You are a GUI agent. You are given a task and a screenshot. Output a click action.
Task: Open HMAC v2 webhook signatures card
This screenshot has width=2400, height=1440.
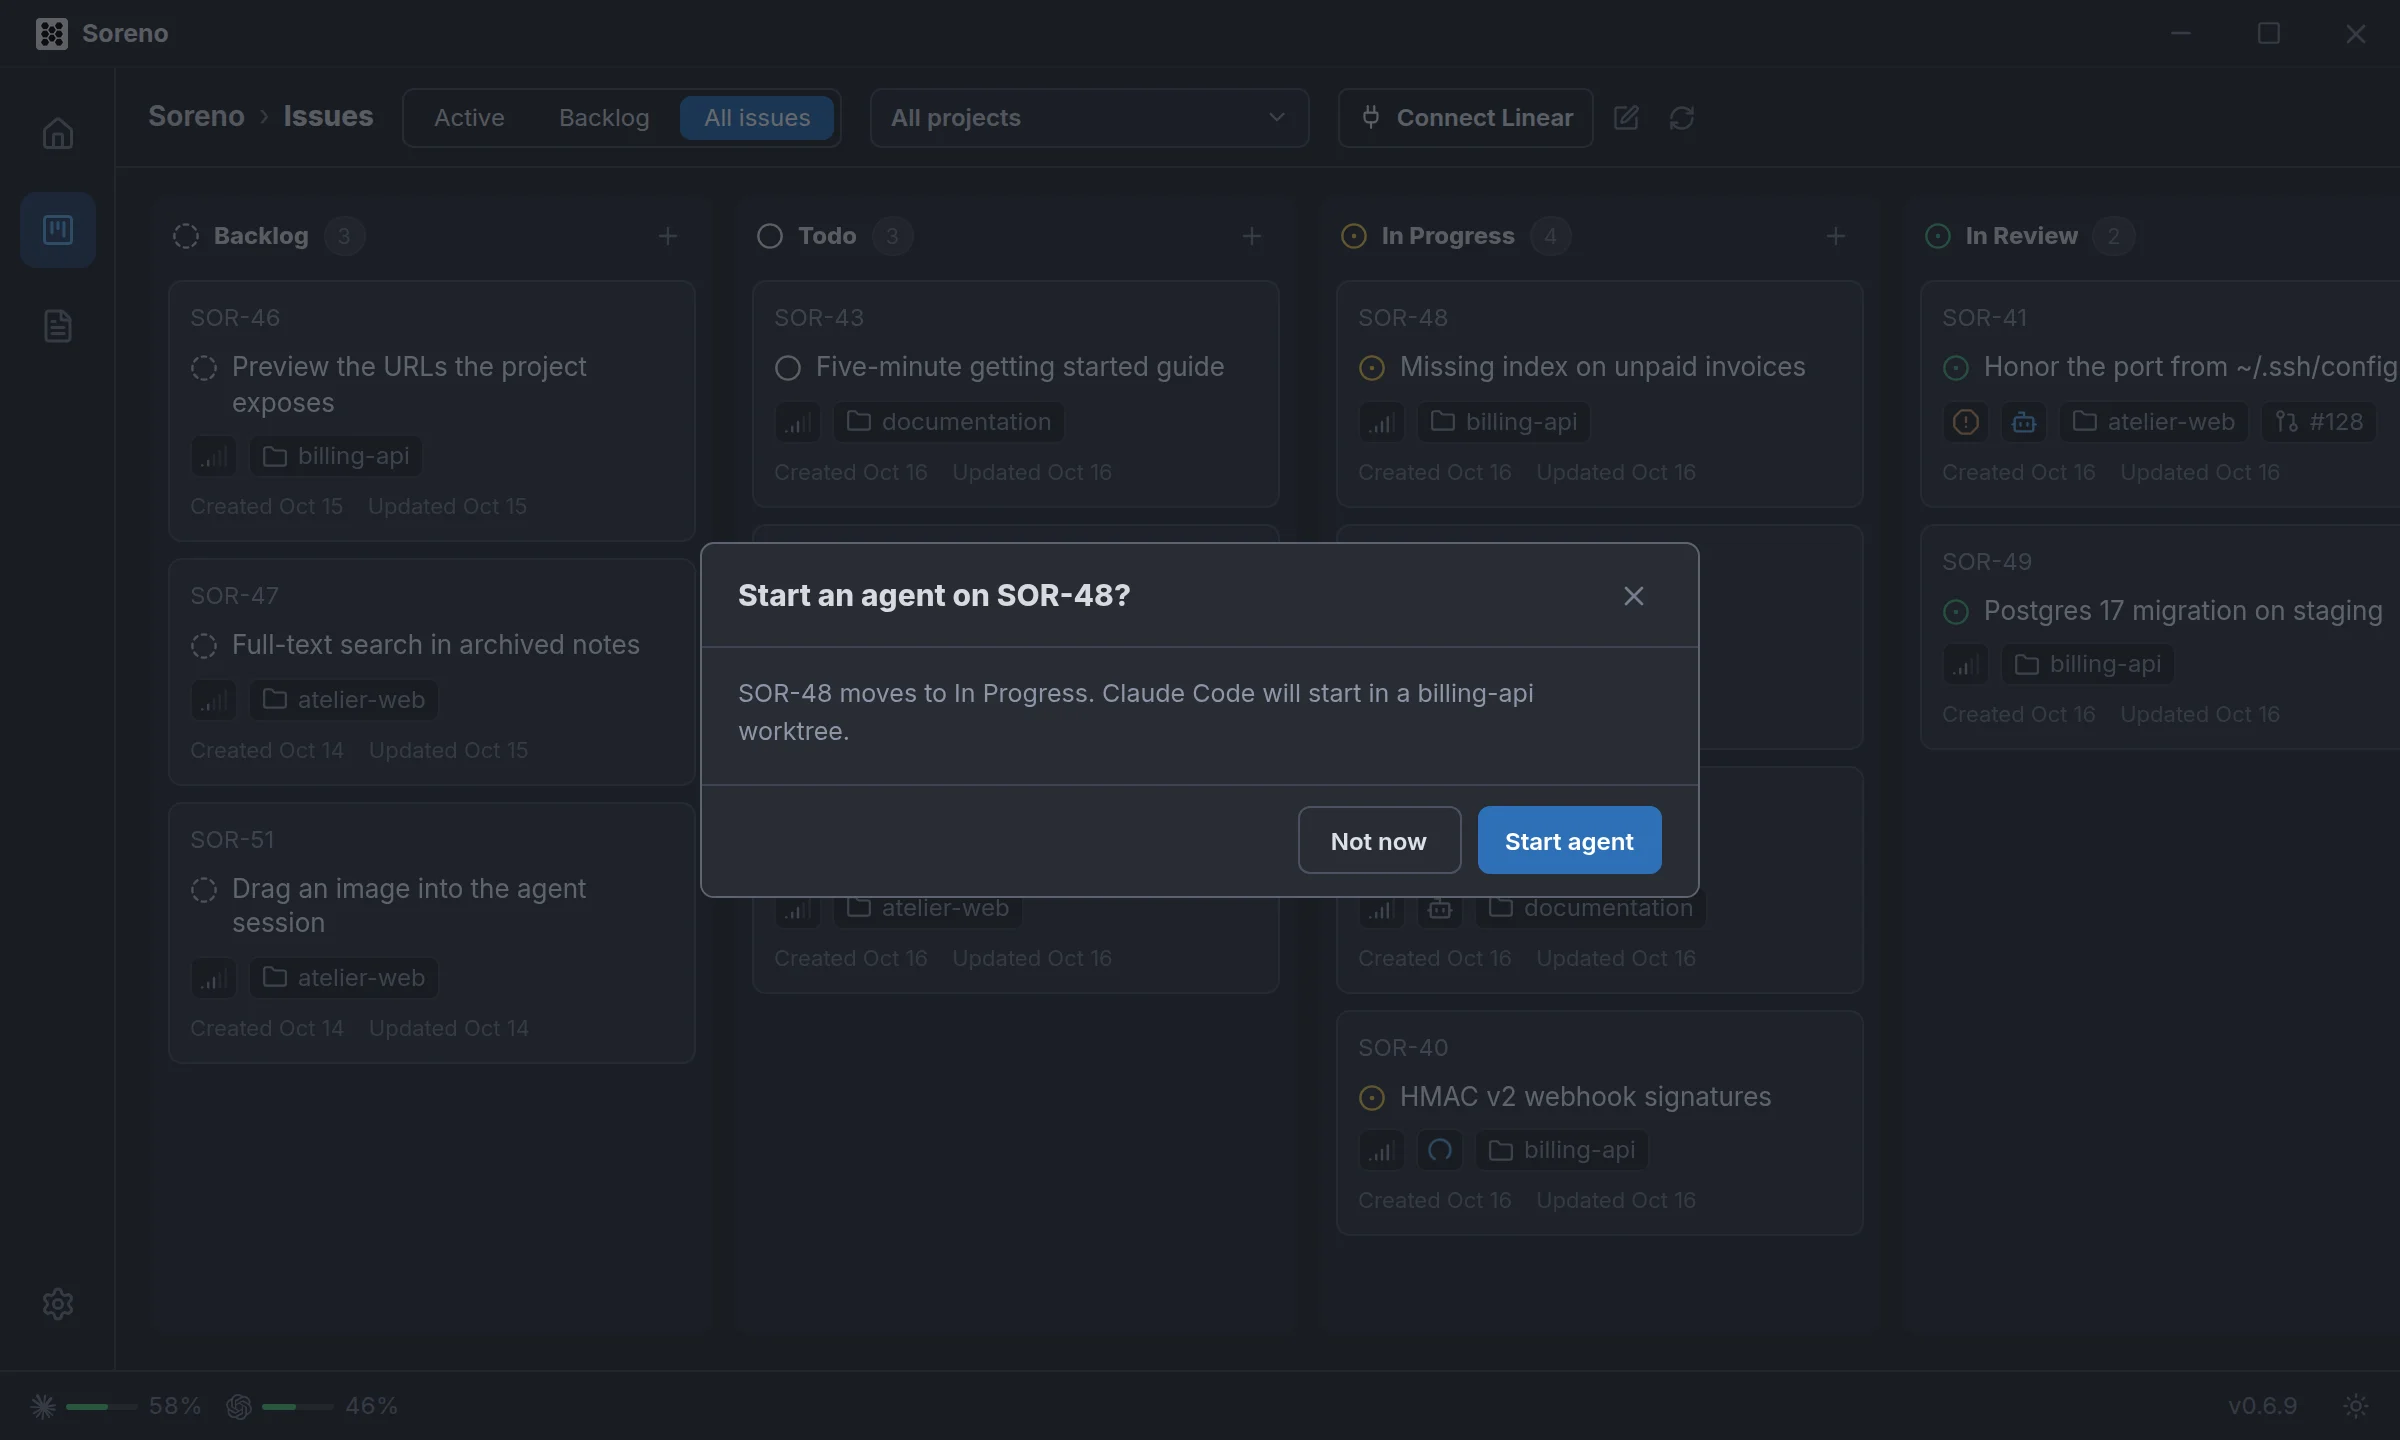click(x=1600, y=1122)
